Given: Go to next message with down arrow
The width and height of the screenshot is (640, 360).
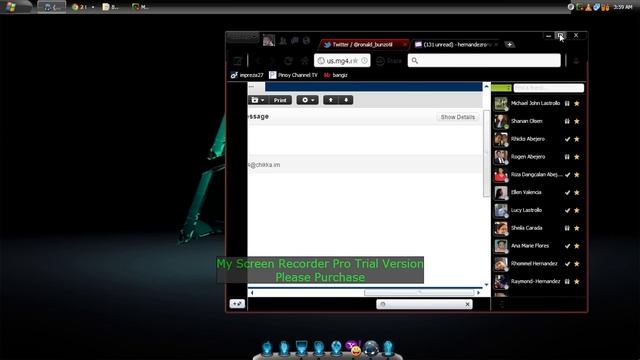Looking at the screenshot, I should [346, 100].
